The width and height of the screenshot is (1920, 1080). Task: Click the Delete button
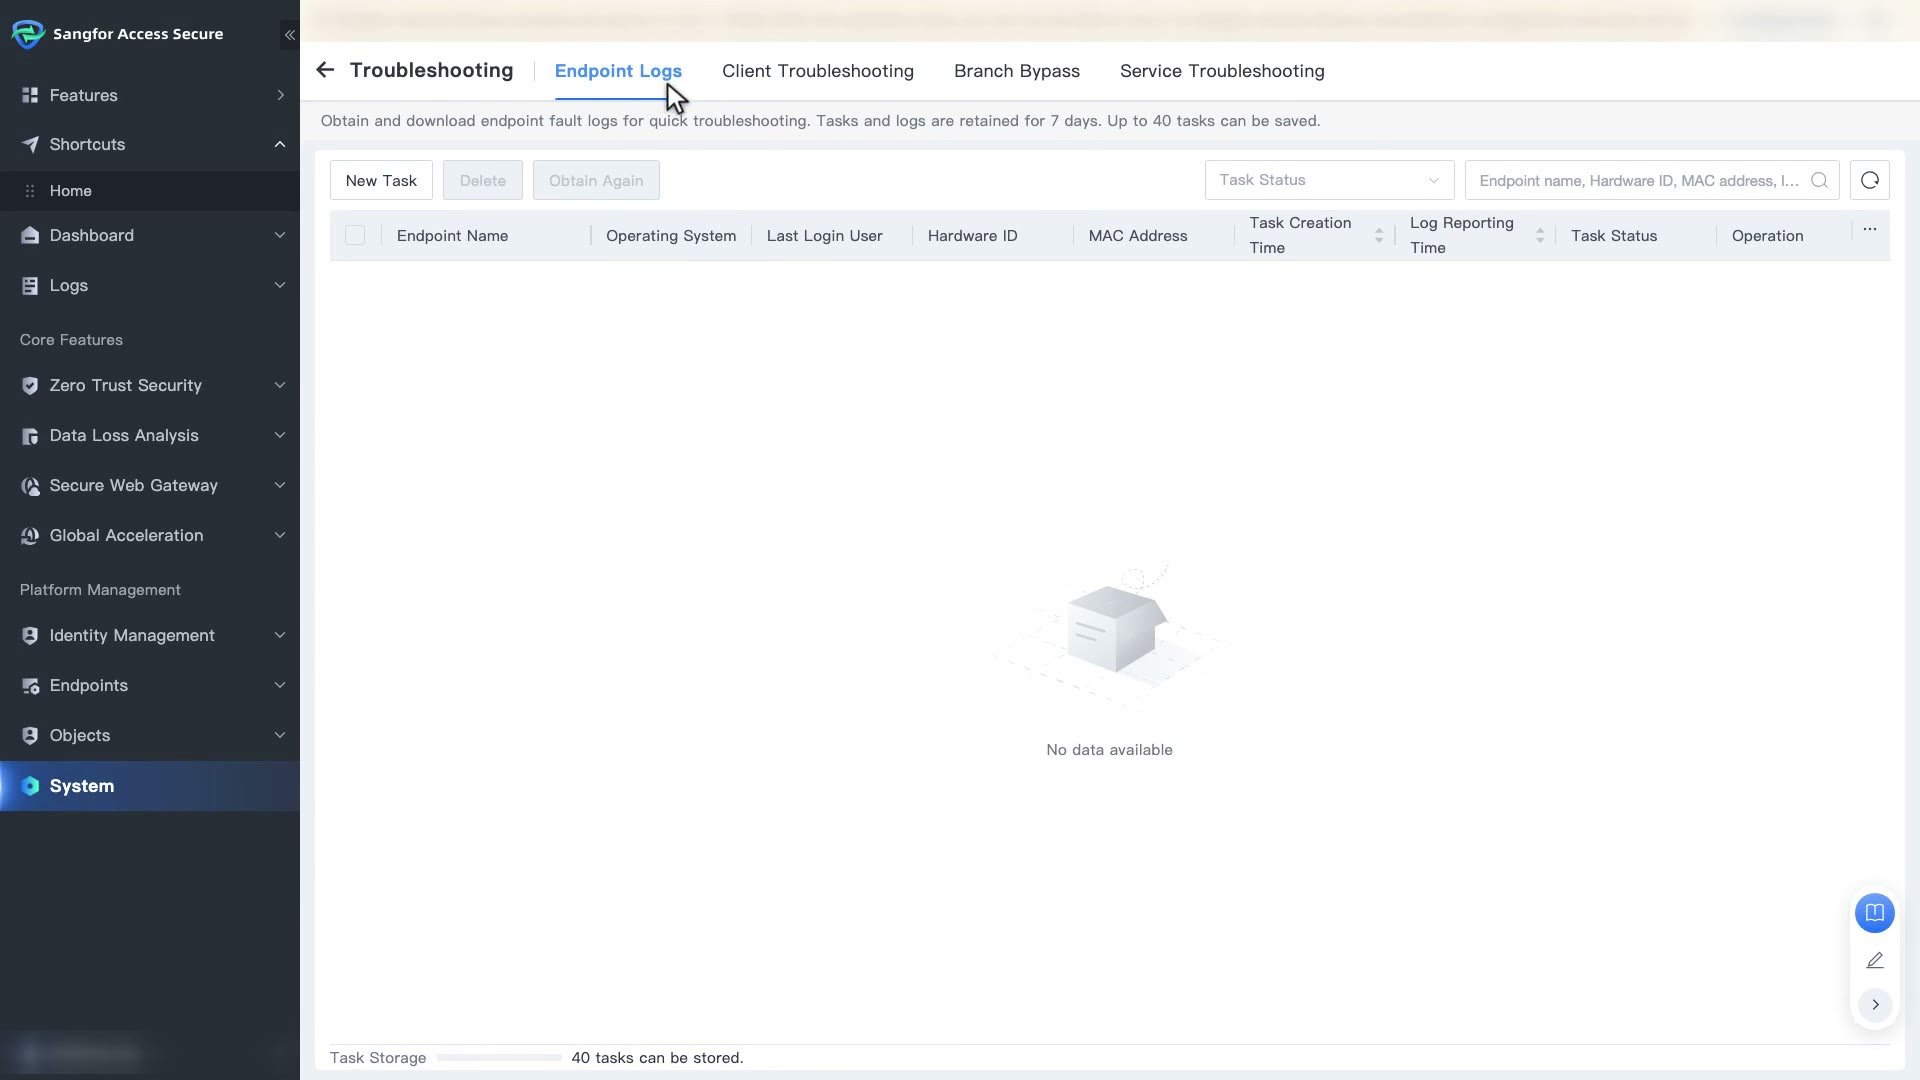click(x=482, y=180)
